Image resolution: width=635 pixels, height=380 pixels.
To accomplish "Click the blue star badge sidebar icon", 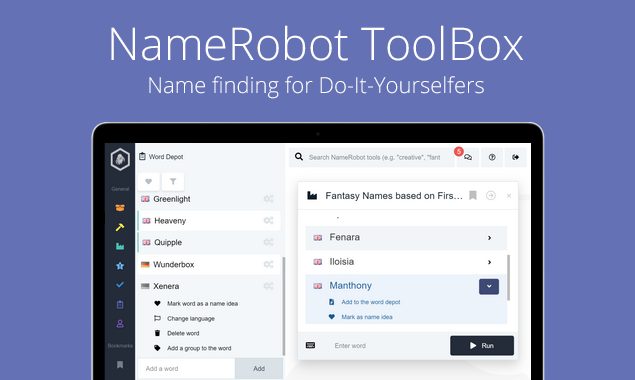I will pyautogui.click(x=120, y=266).
